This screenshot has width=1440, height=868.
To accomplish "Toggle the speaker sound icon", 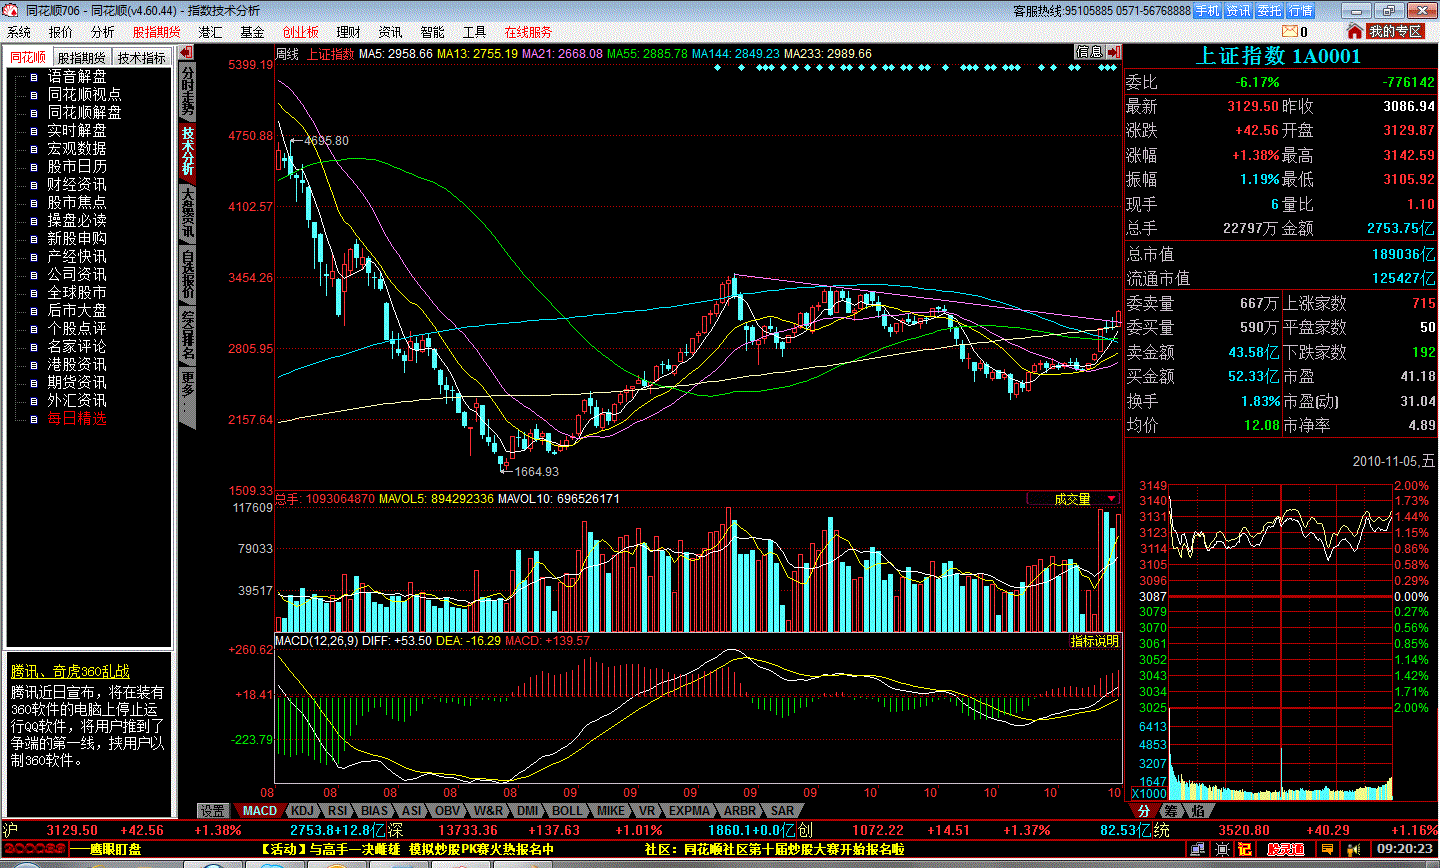I will [x=1353, y=849].
